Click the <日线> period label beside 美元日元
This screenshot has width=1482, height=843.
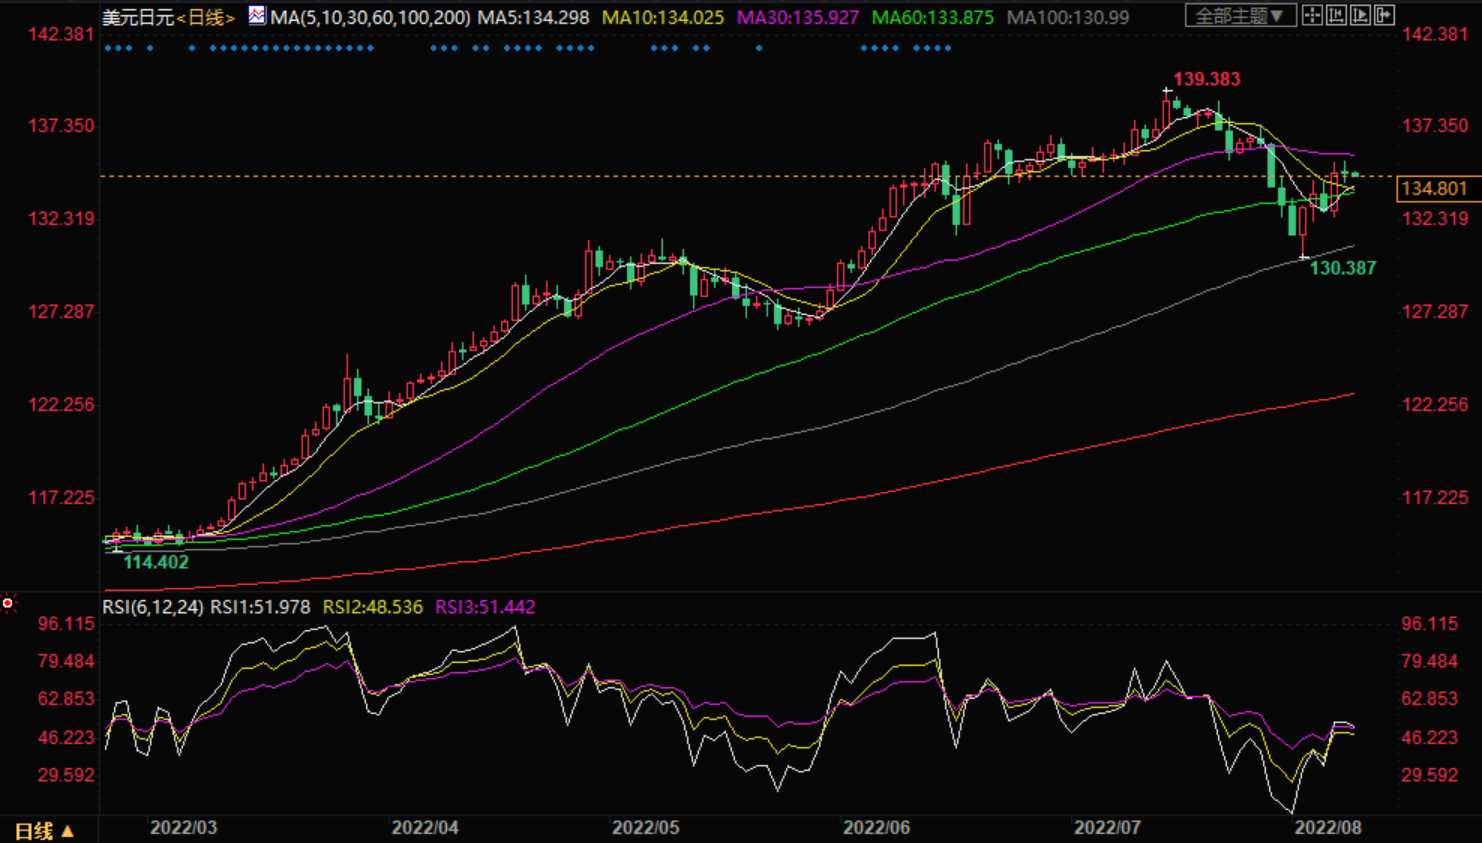click(x=206, y=17)
